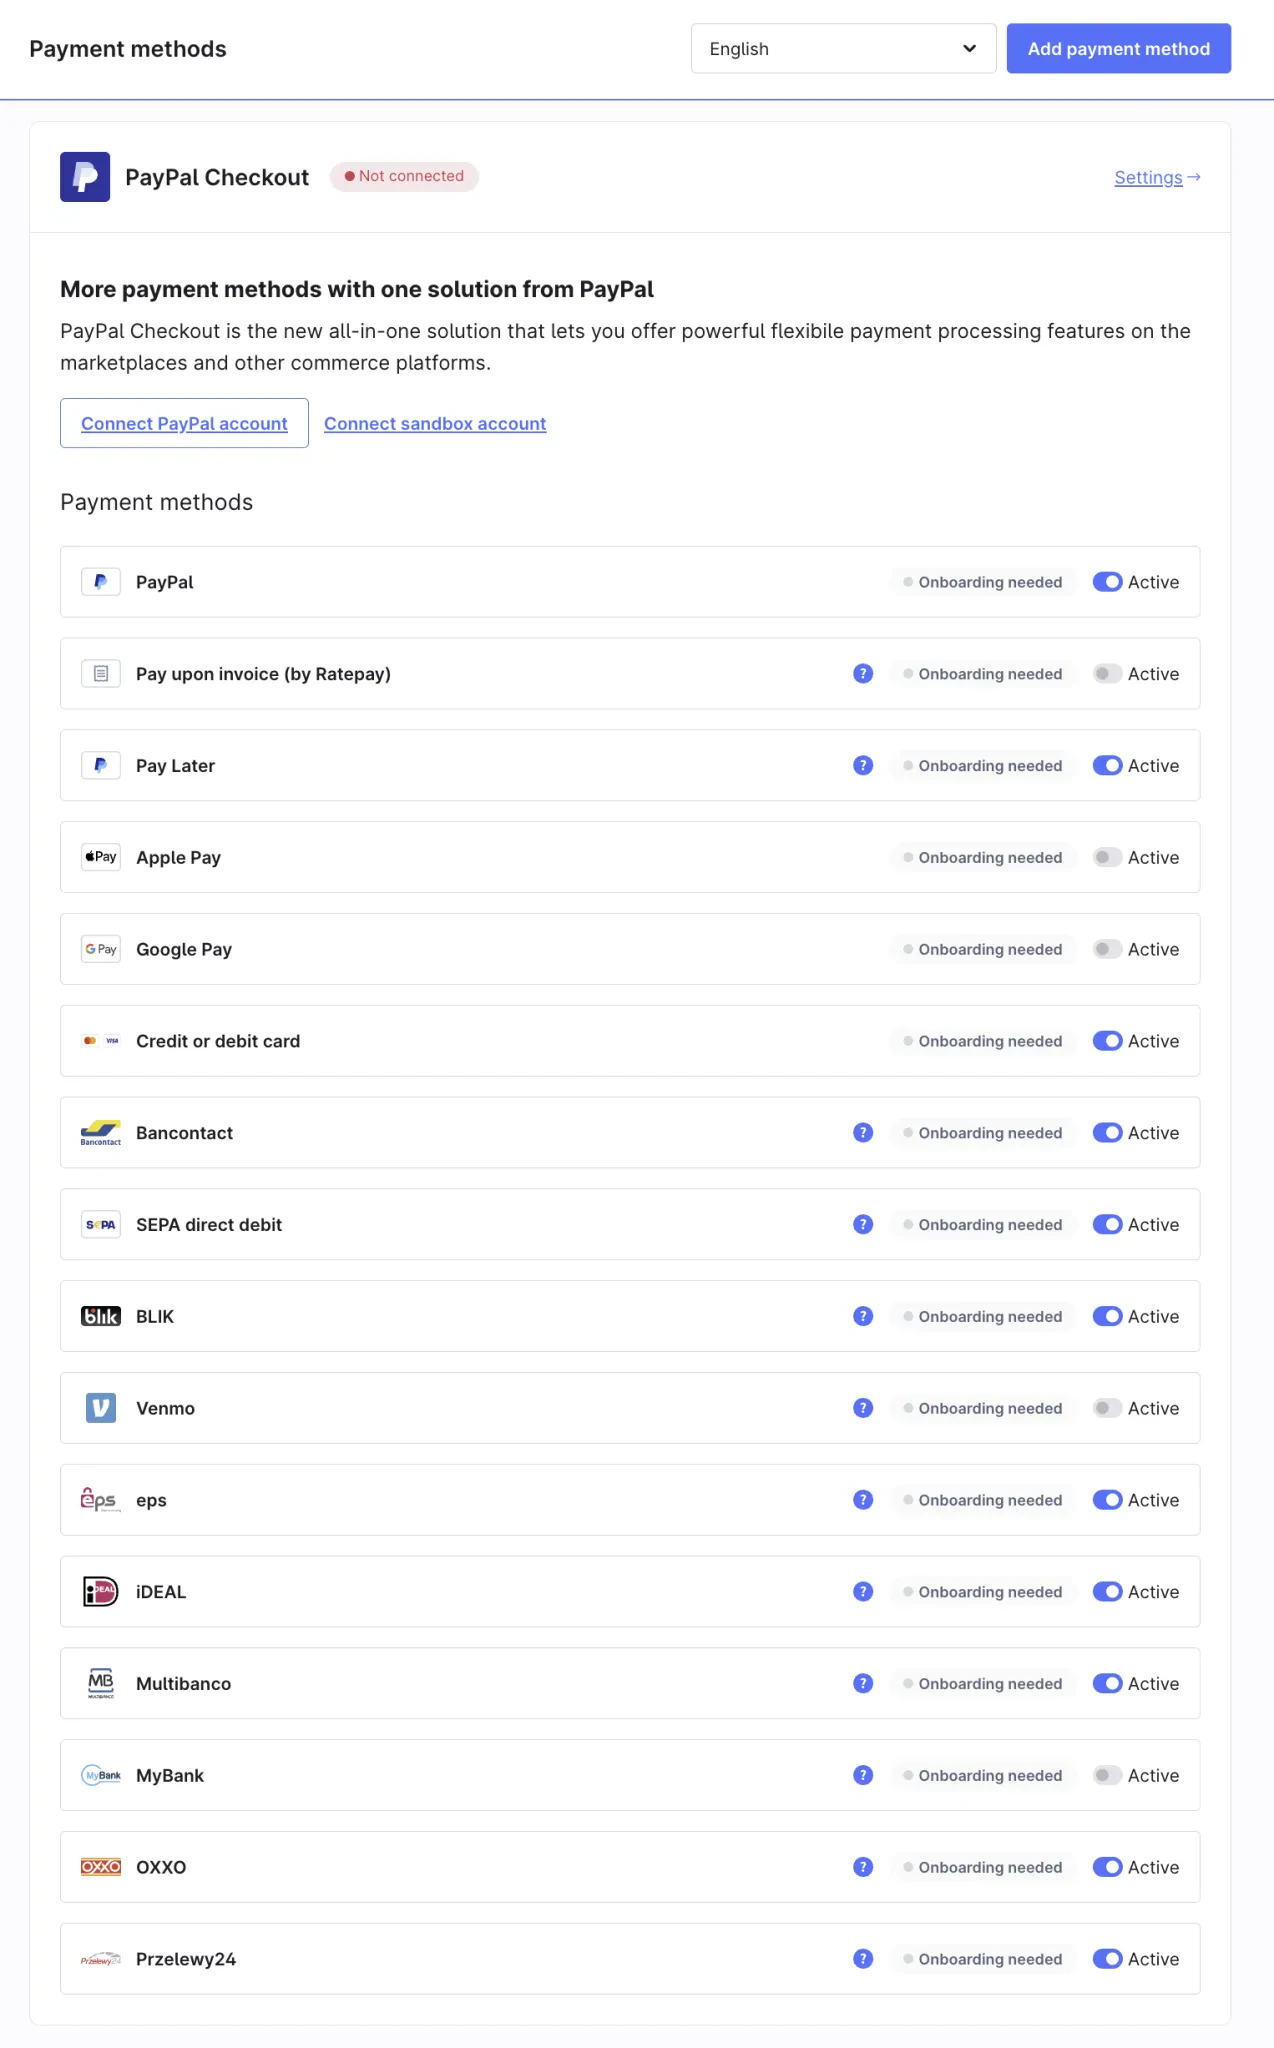
Task: Click the PayPal Checkout logo icon
Action: click(85, 177)
